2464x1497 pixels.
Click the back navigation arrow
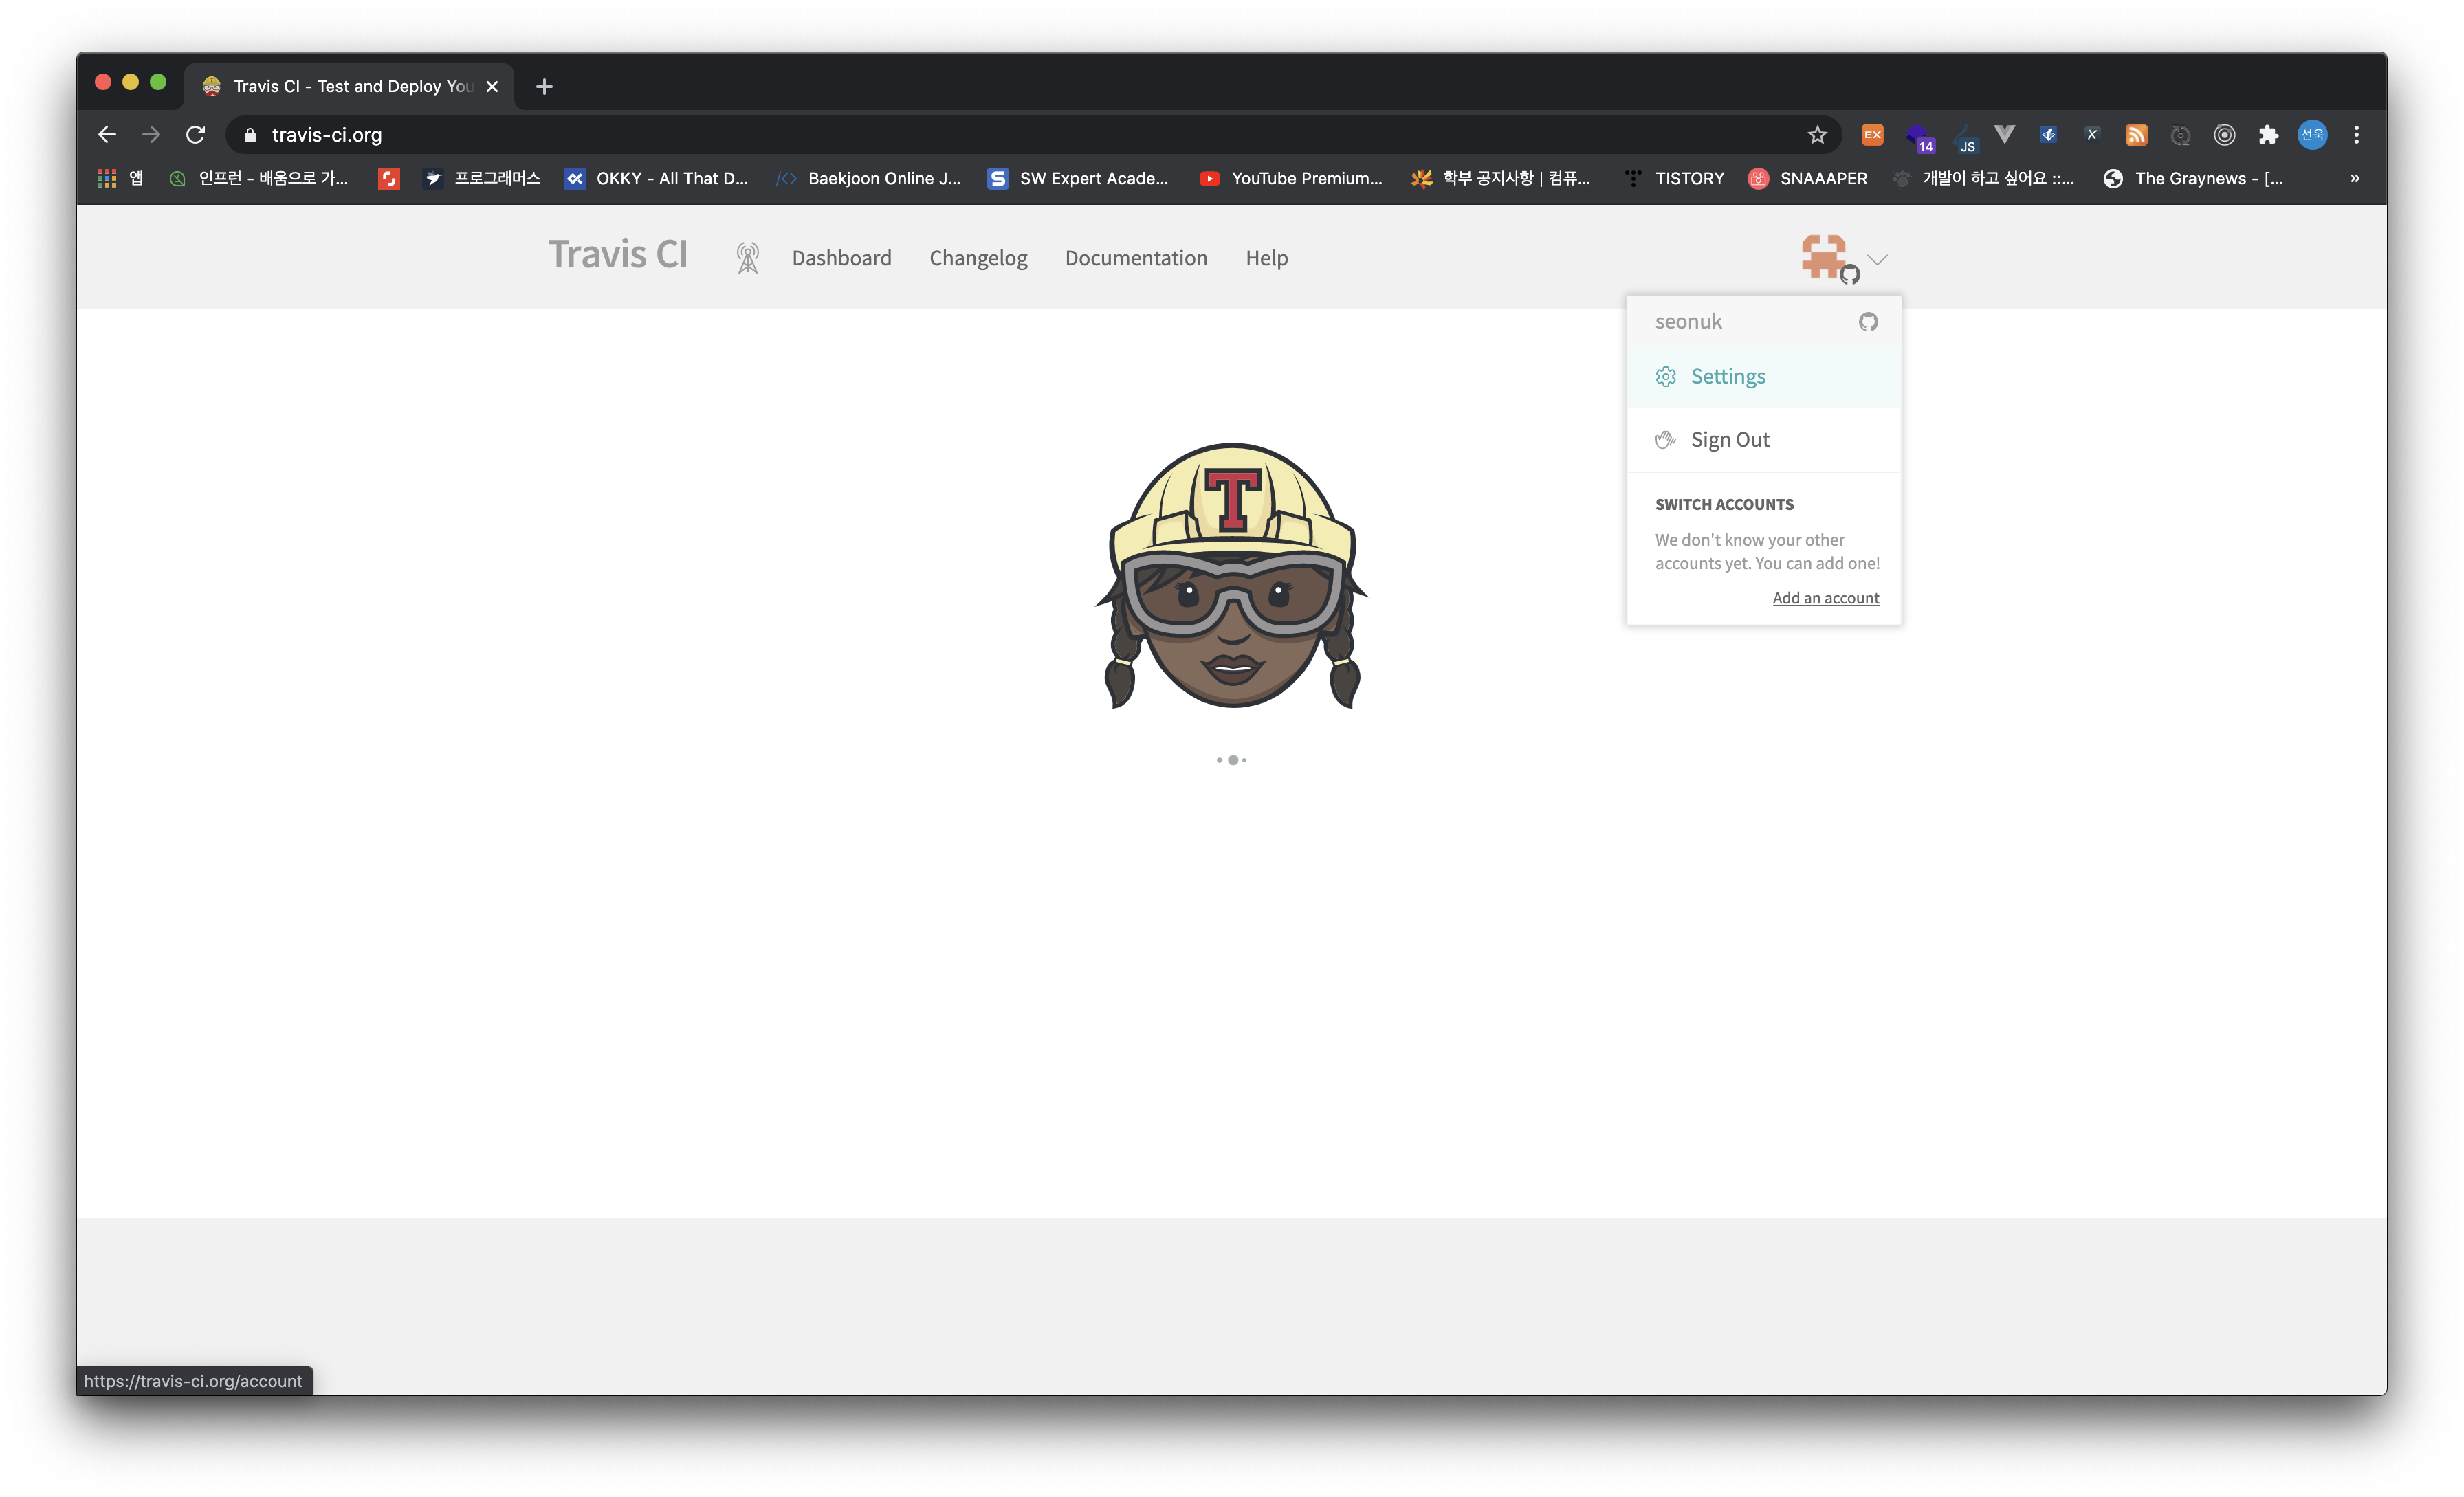108,135
